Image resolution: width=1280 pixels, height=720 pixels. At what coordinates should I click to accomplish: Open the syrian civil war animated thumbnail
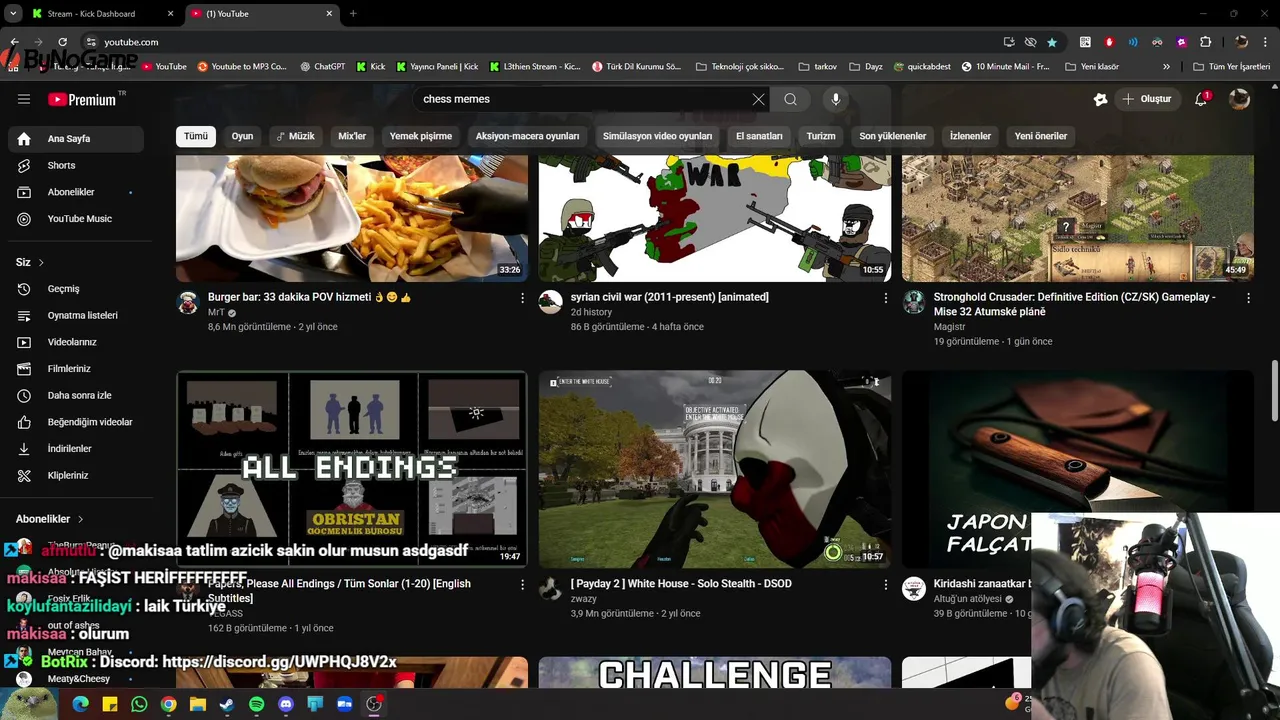715,218
